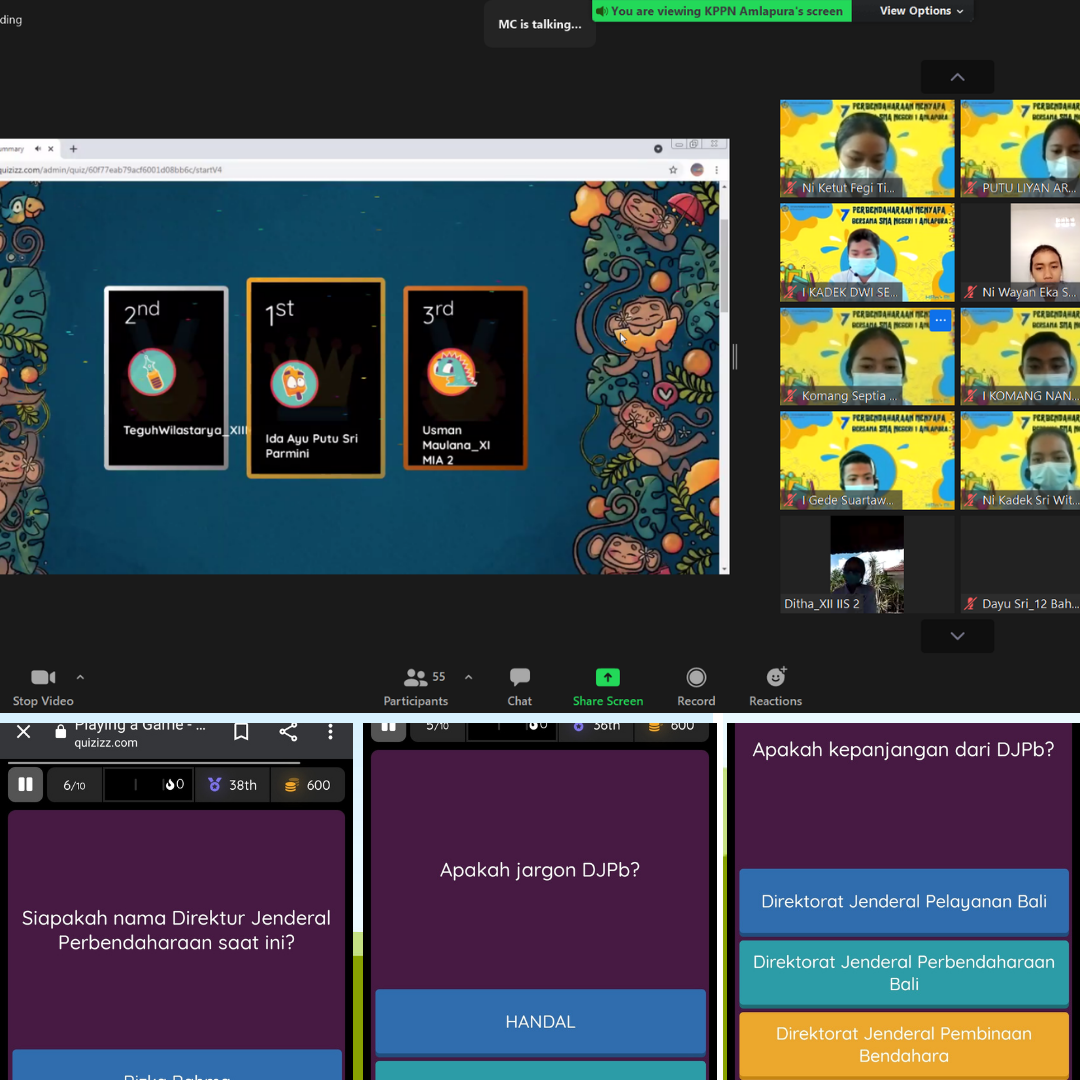Click the blue three-dots on Komang Septia tile
Image resolution: width=1080 pixels, height=1080 pixels.
(x=940, y=320)
